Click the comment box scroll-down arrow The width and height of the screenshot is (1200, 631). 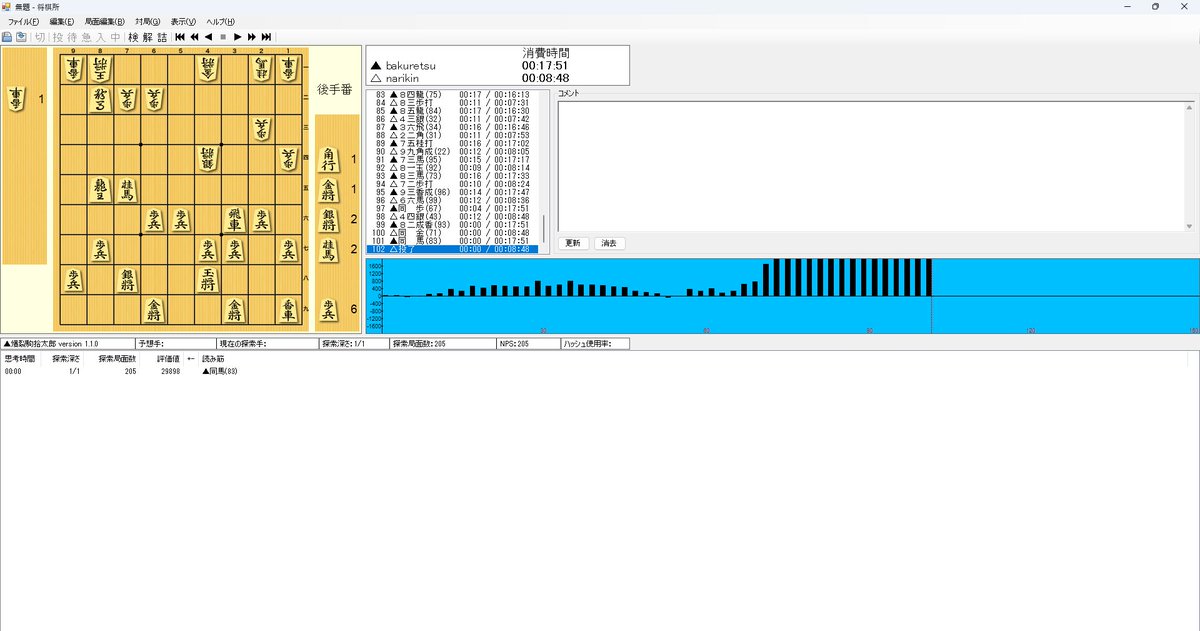[x=1189, y=226]
